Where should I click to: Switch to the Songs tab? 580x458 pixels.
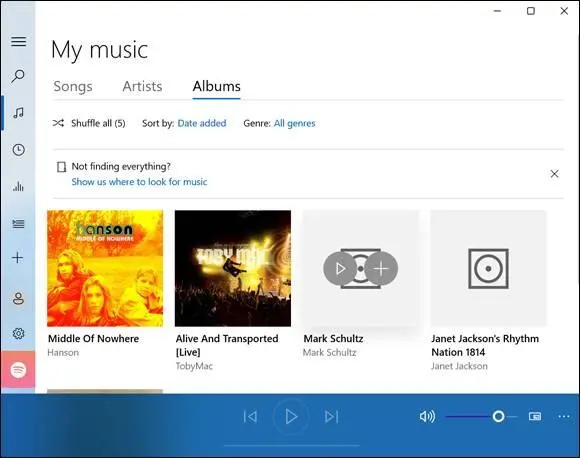pos(73,86)
